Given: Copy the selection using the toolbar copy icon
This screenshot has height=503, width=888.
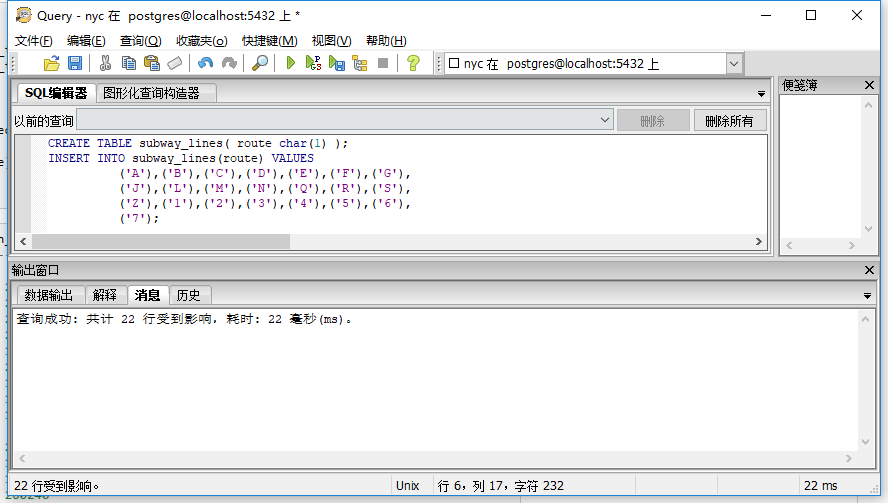Looking at the screenshot, I should click(x=129, y=63).
